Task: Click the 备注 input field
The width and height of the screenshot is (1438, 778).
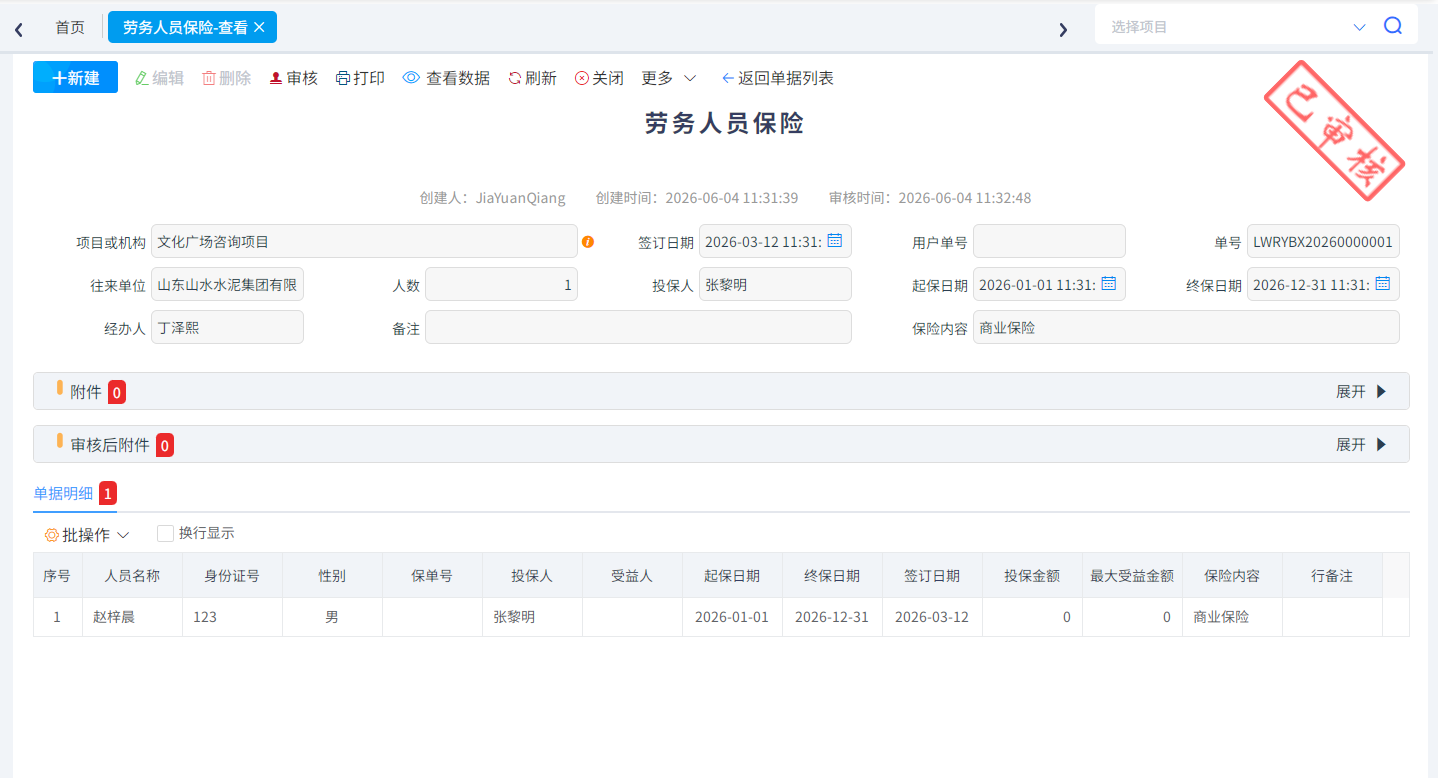Action: coord(638,327)
